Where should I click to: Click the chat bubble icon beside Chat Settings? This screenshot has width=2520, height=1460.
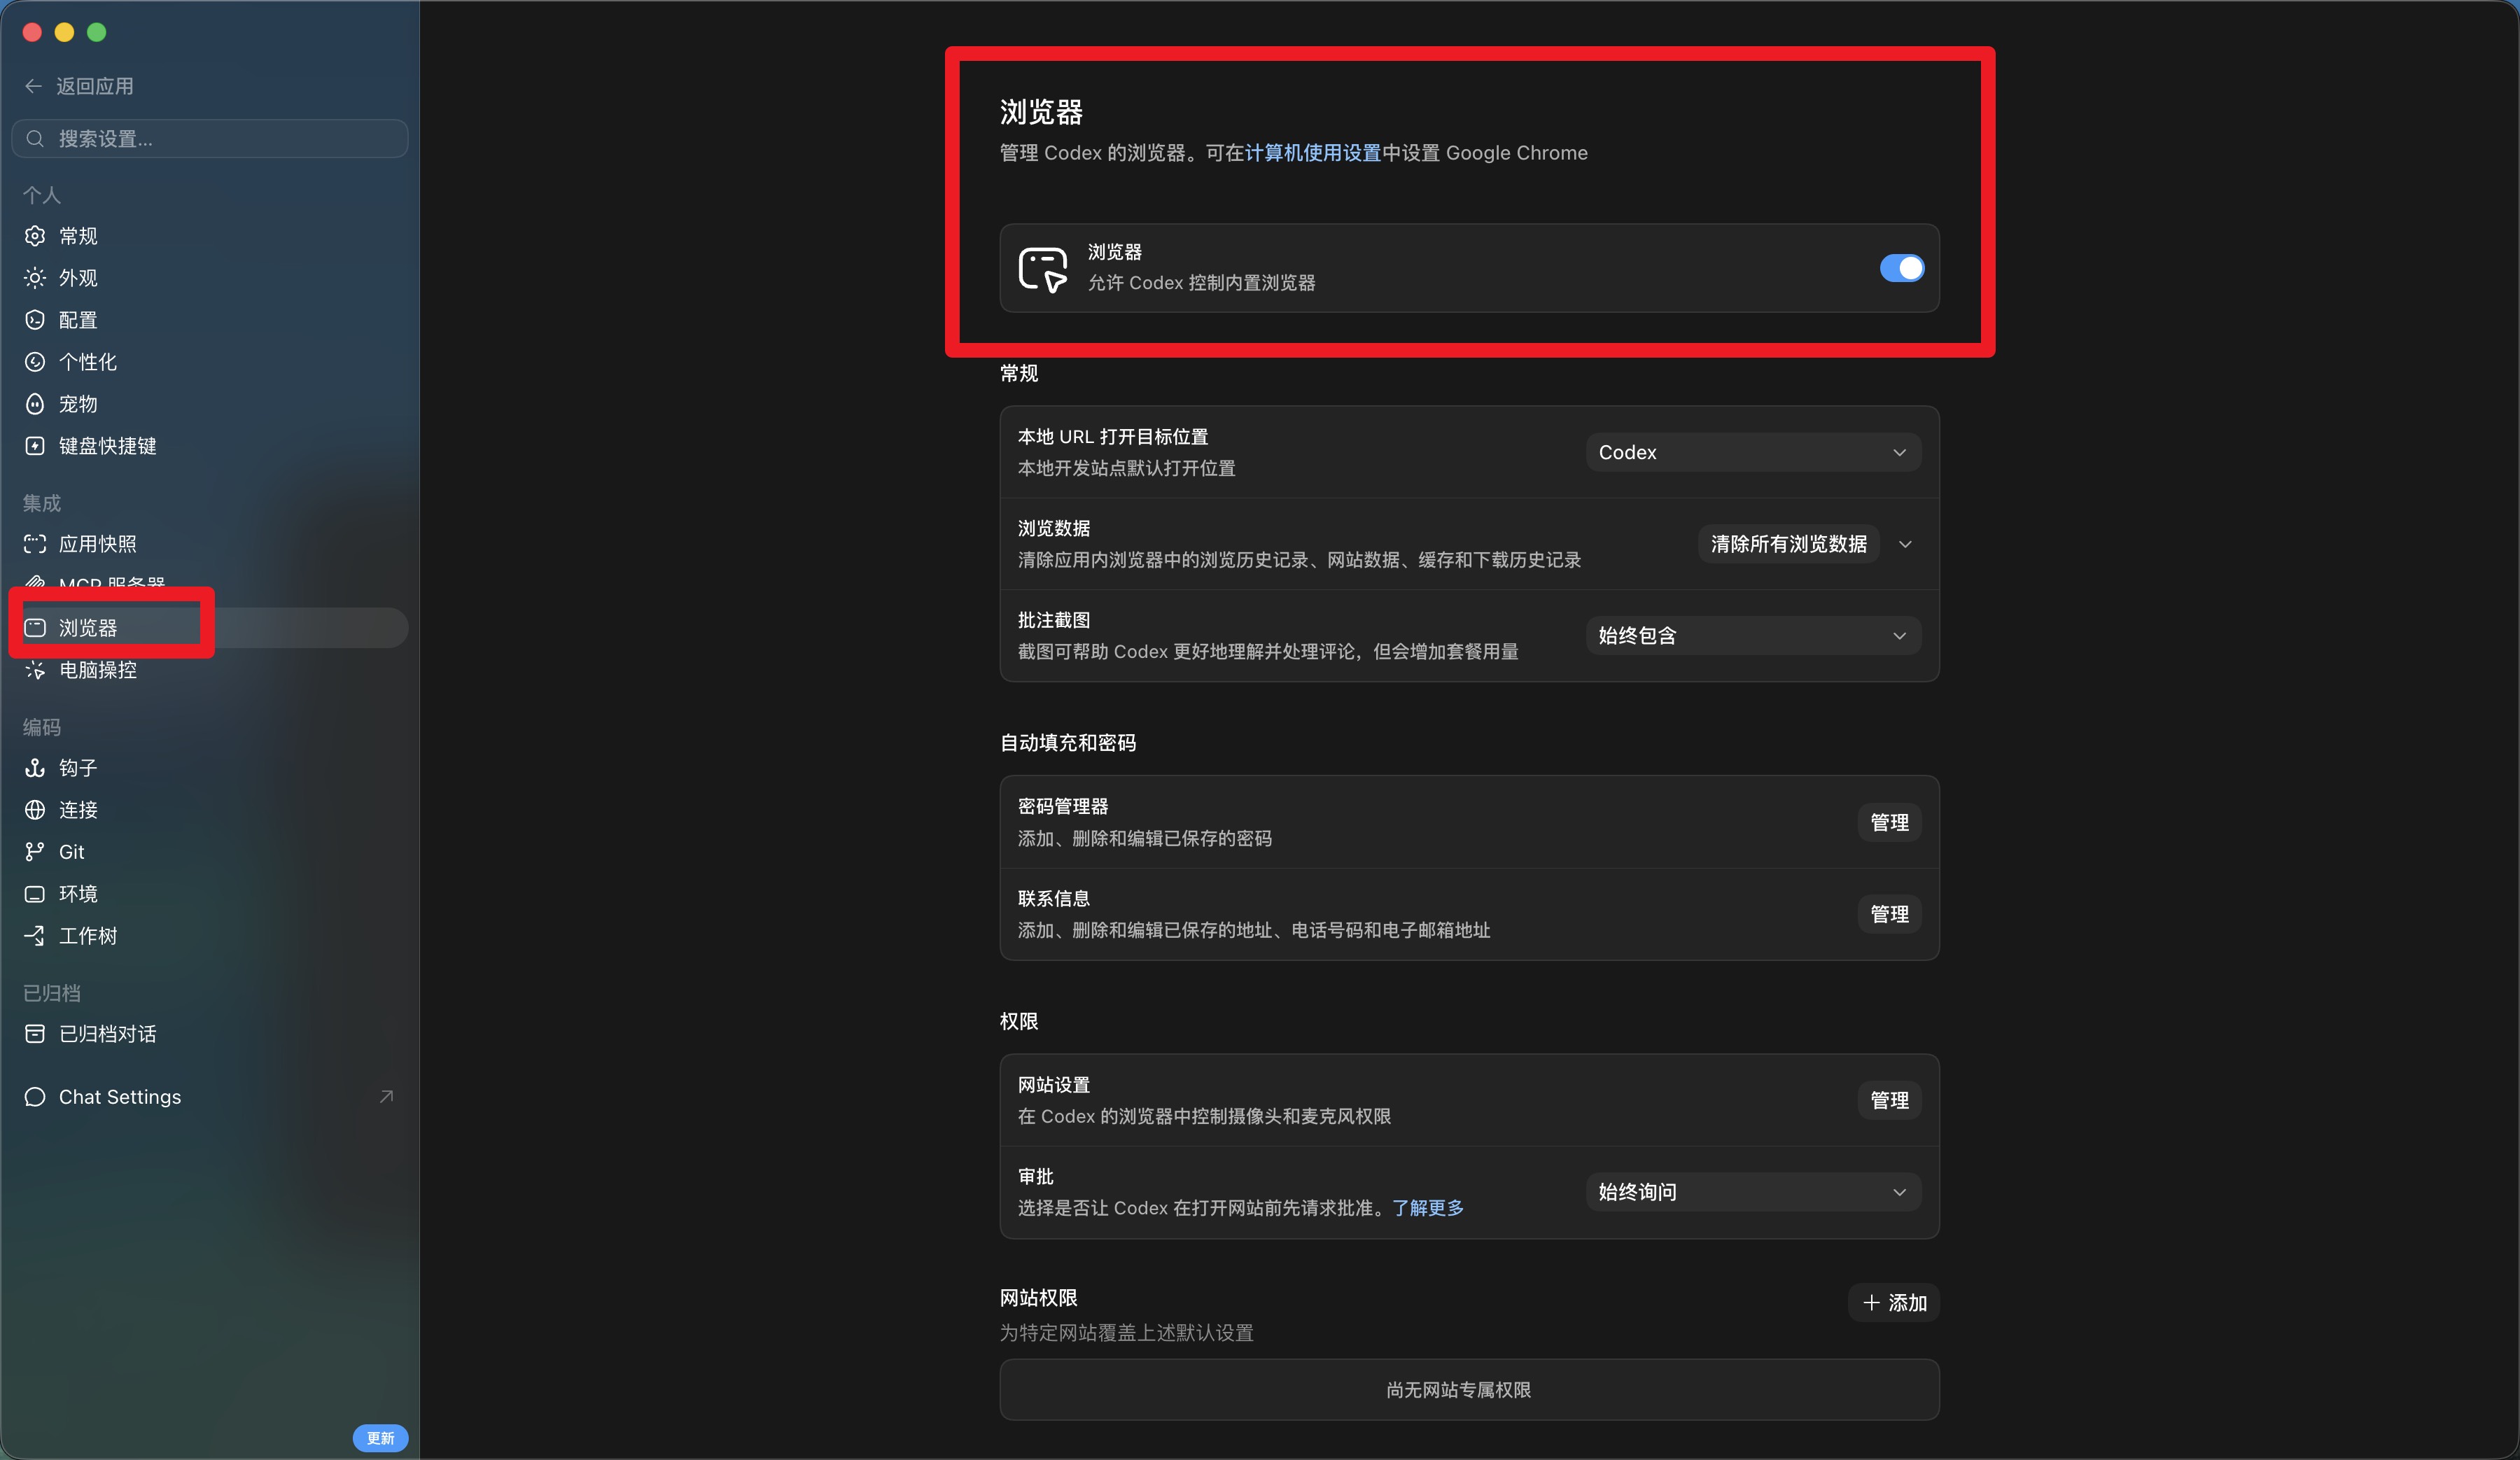(x=35, y=1097)
